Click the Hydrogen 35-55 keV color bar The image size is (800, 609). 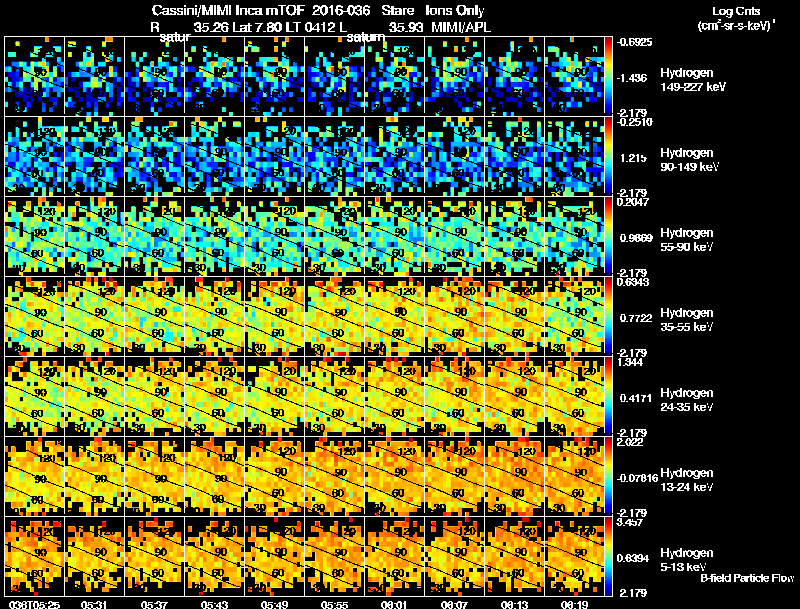click(x=608, y=316)
